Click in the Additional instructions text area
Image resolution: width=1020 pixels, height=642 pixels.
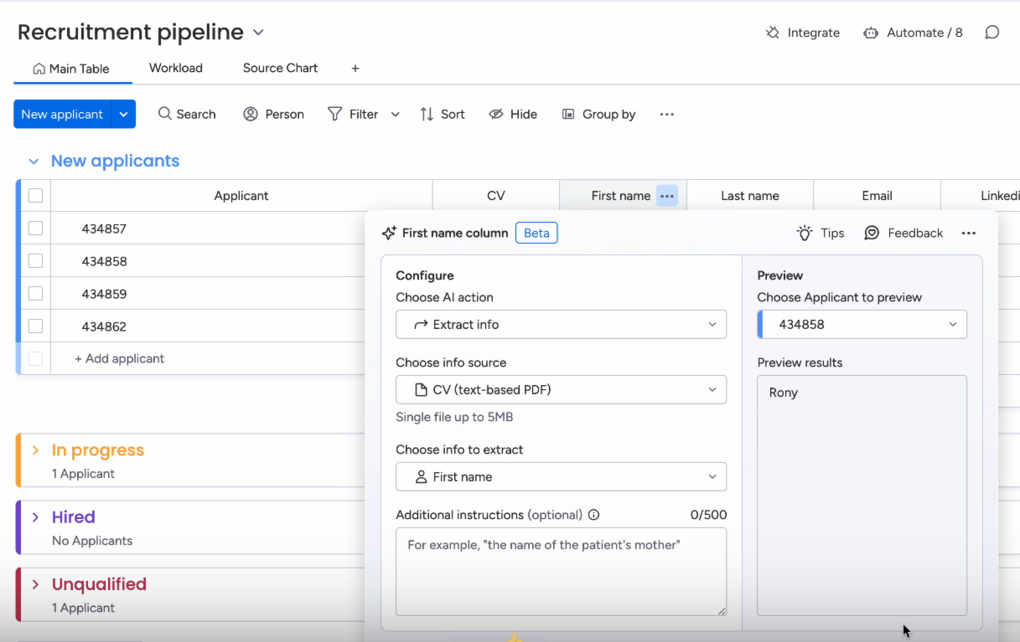tap(561, 572)
